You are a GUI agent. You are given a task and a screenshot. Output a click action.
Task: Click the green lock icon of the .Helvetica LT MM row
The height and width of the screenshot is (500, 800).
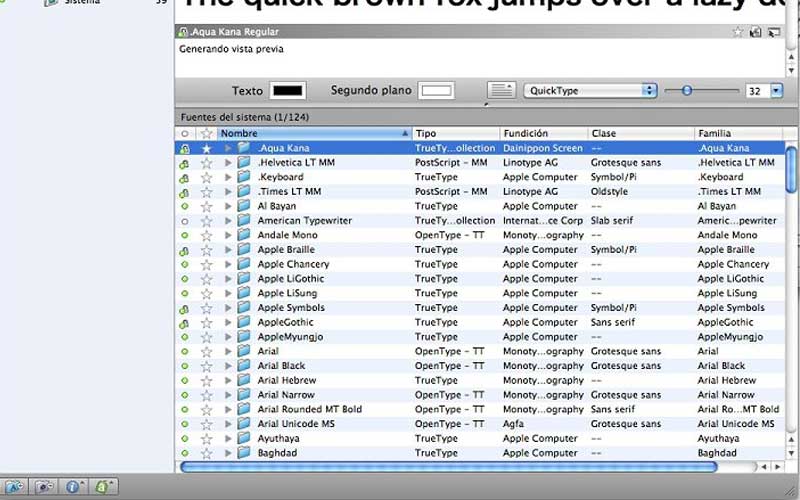click(x=184, y=163)
